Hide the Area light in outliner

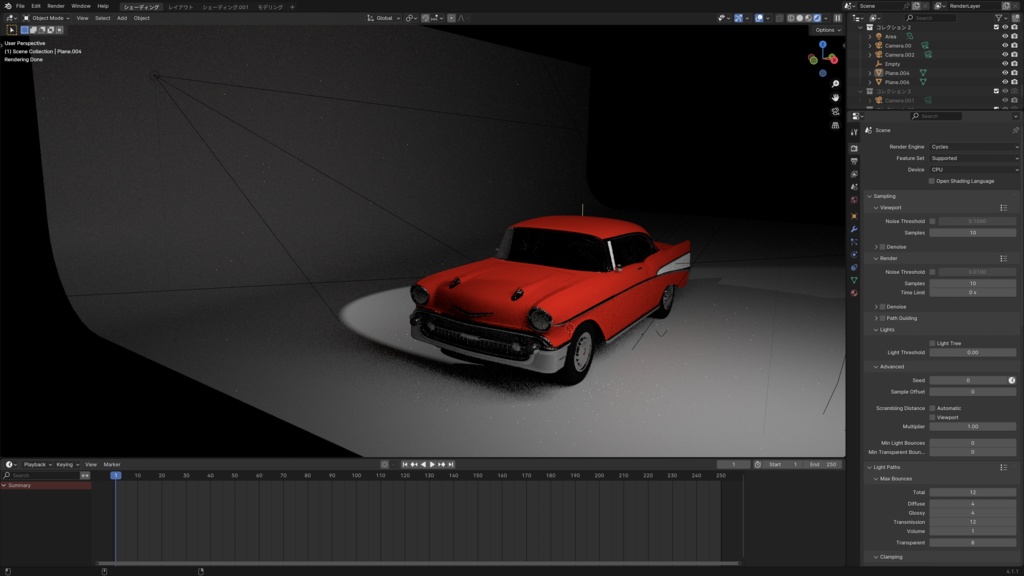click(1005, 36)
